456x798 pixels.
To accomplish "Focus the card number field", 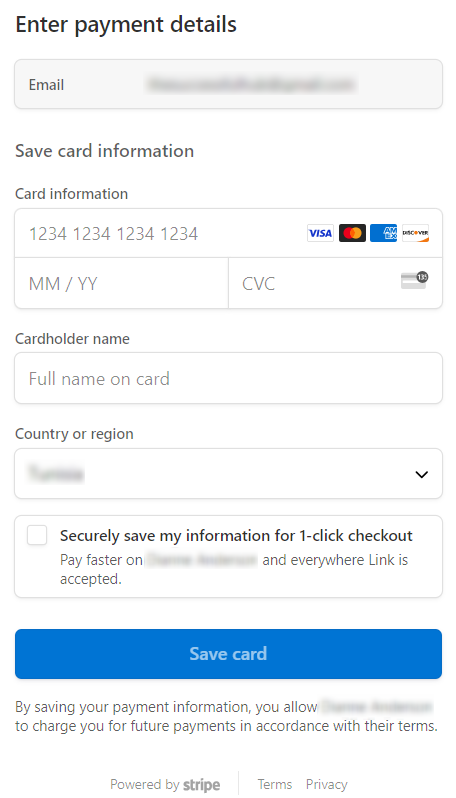I will pos(229,234).
